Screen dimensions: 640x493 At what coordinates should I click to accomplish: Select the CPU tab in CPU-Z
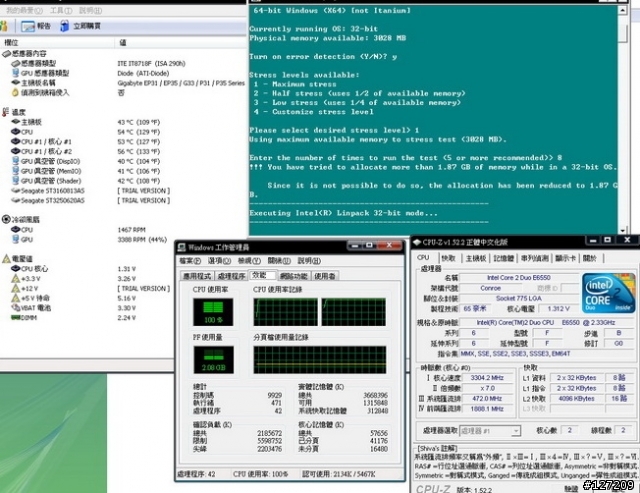[423, 258]
